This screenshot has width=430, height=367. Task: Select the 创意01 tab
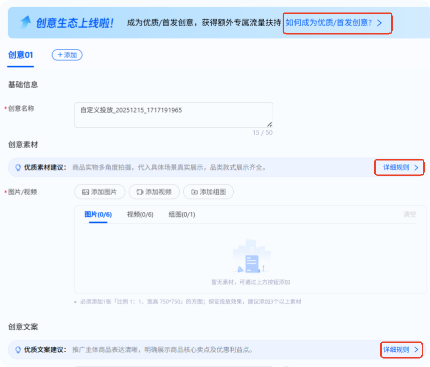tap(21, 55)
